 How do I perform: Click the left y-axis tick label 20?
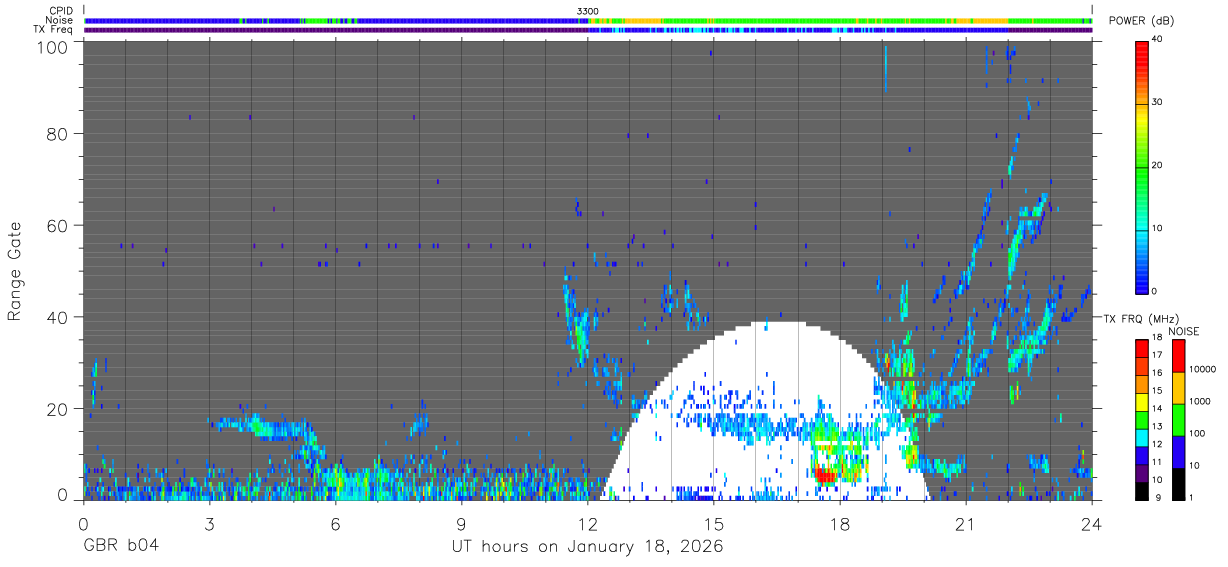click(57, 409)
